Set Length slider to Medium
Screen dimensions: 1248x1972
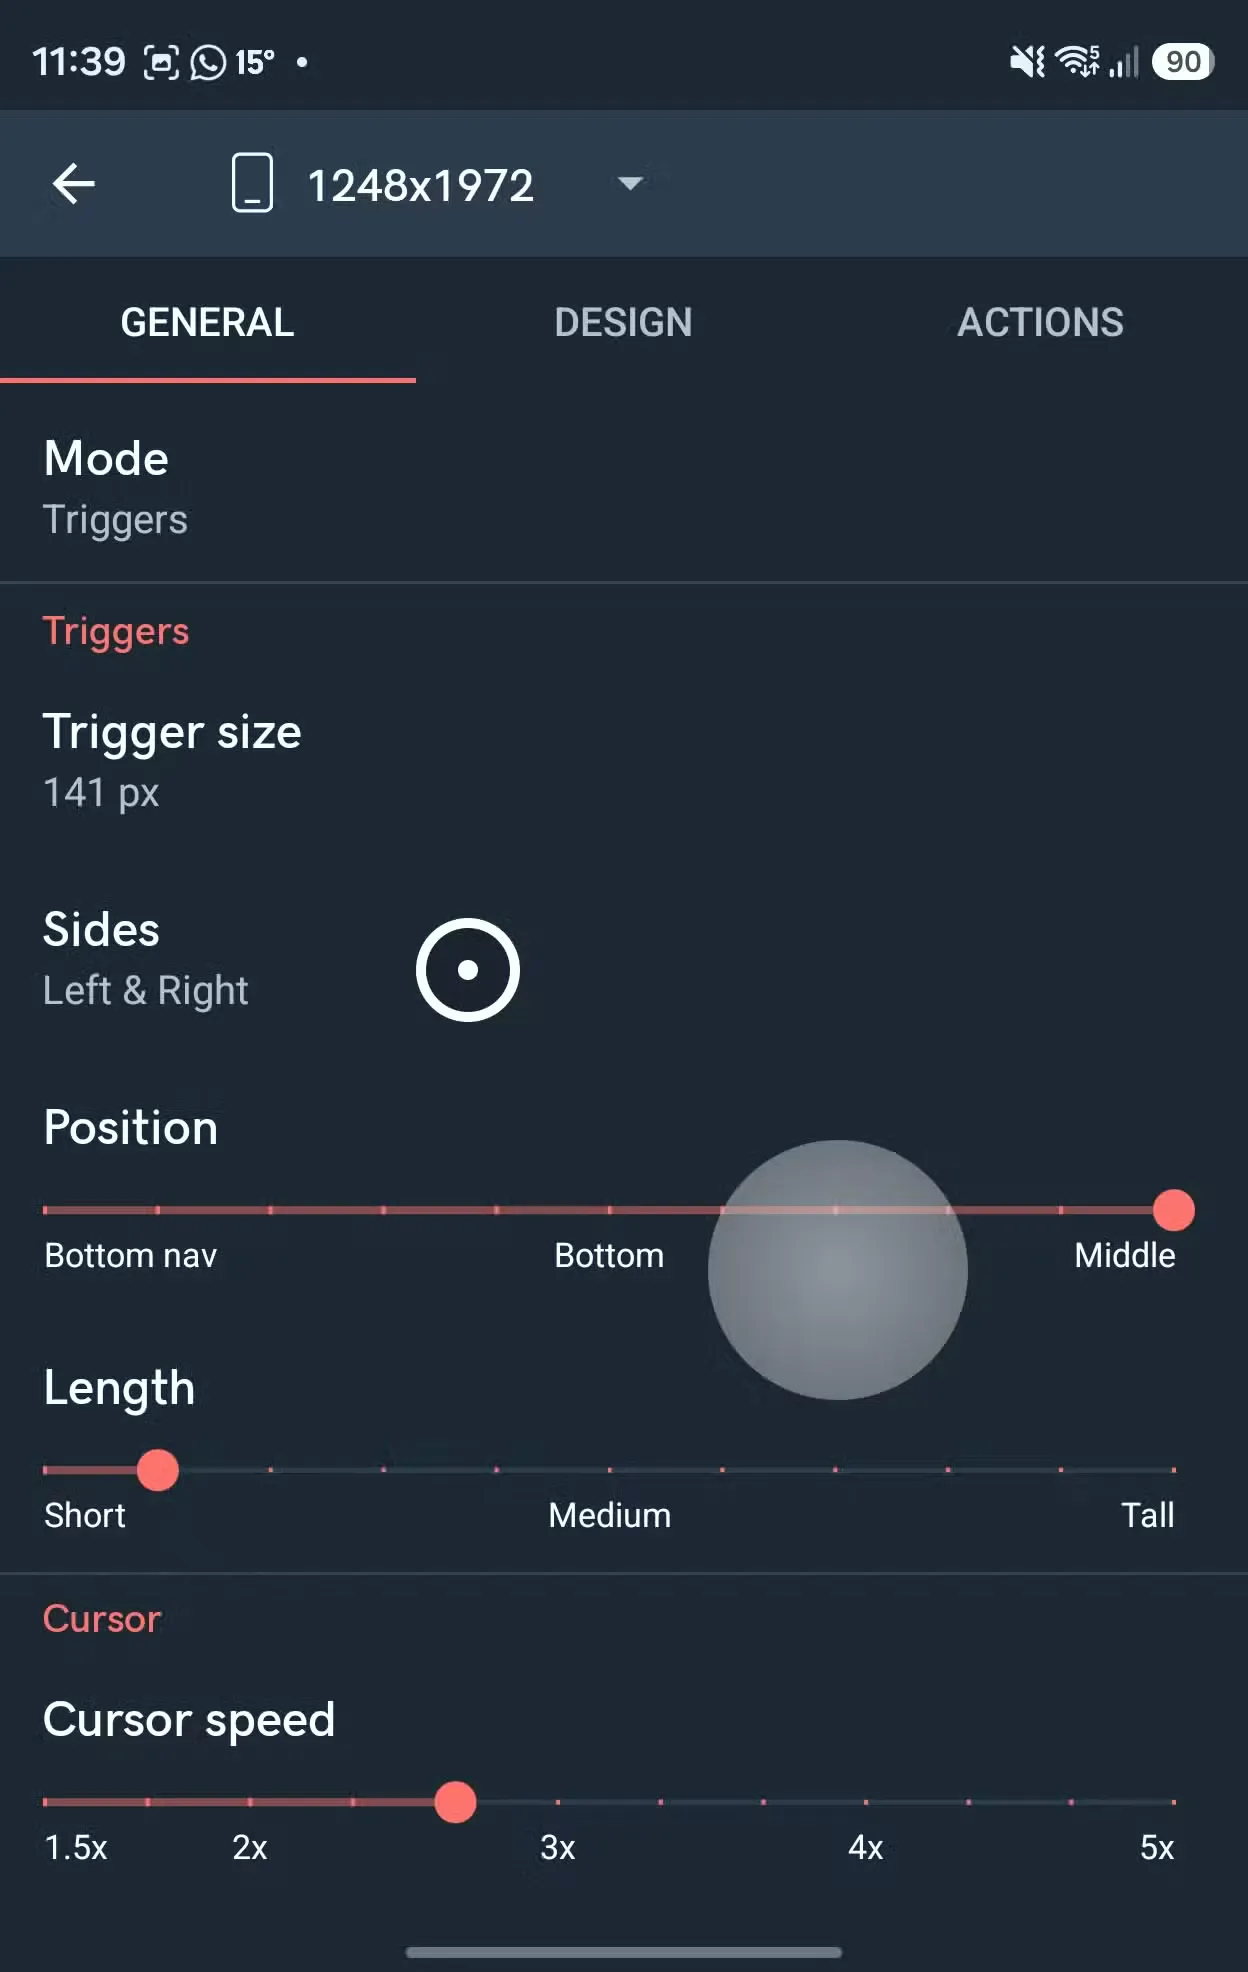point(609,1470)
